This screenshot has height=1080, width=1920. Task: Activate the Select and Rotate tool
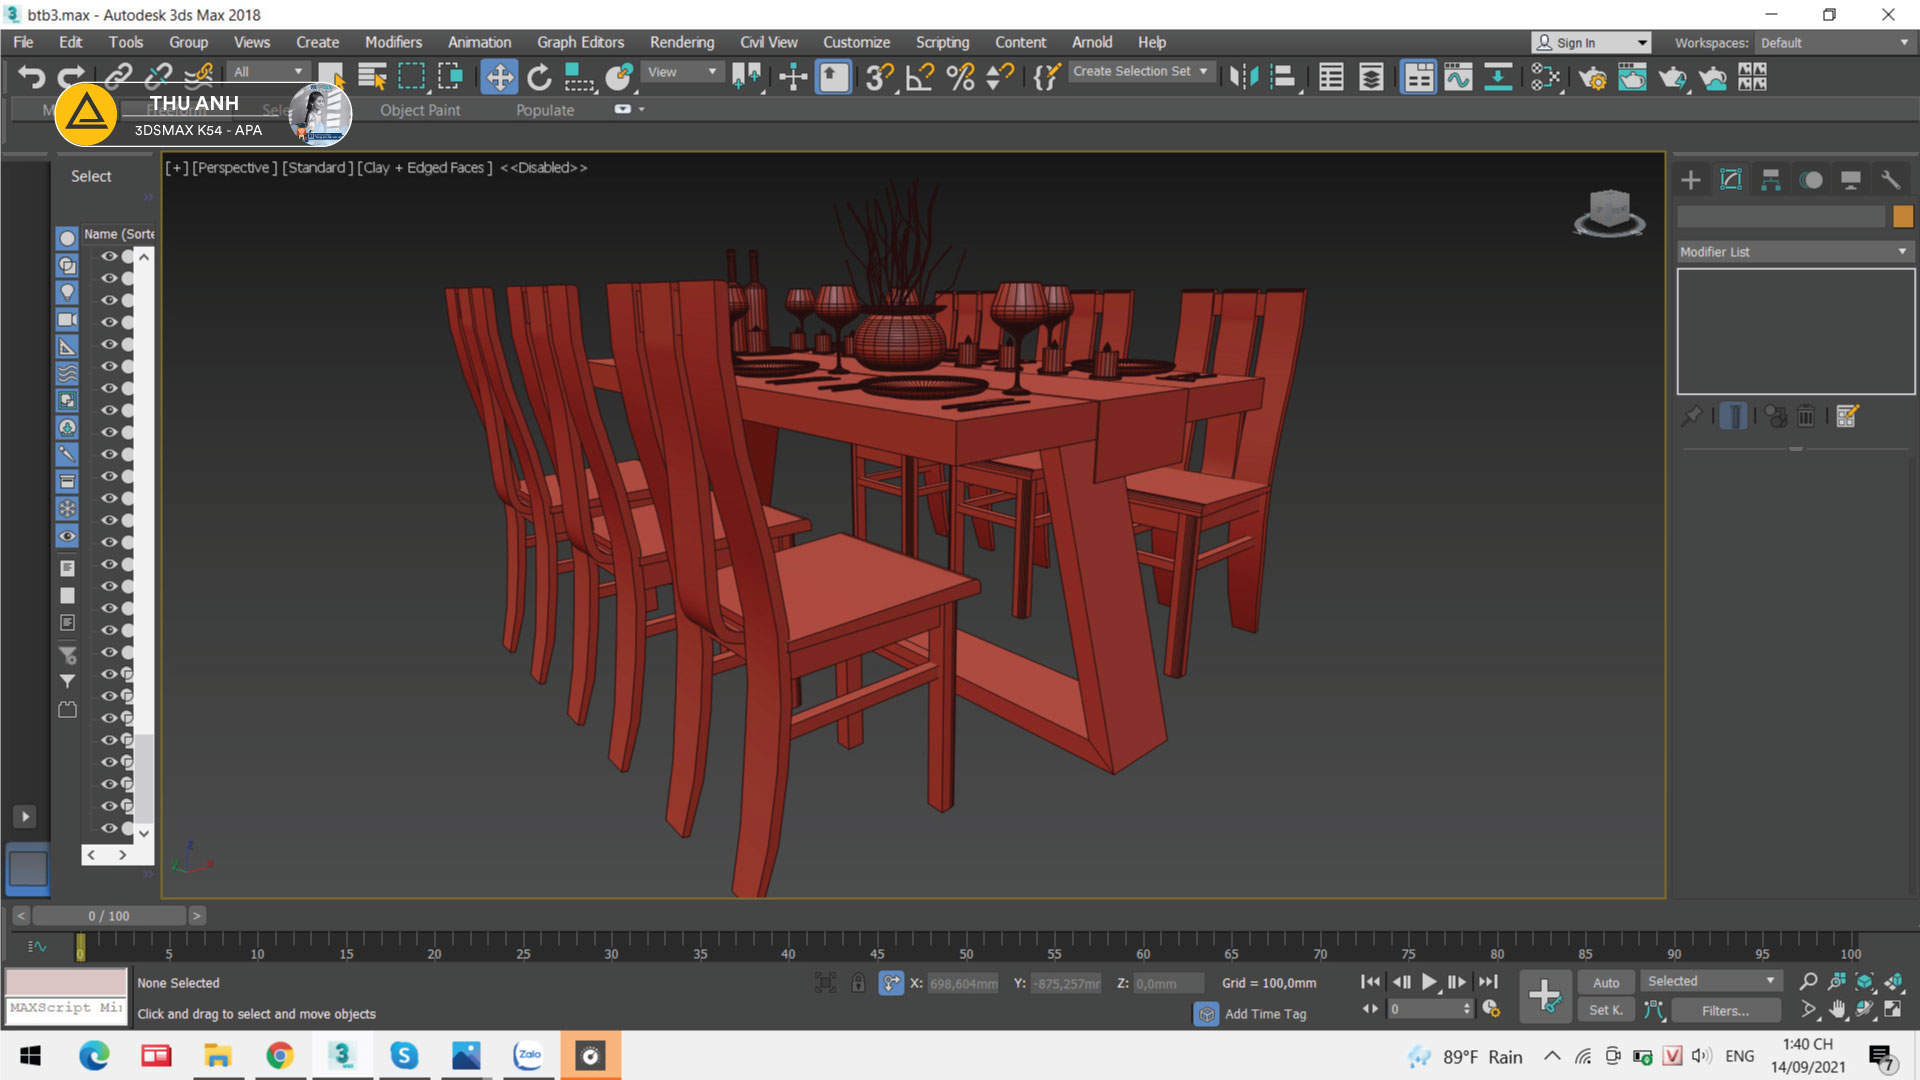coord(539,77)
